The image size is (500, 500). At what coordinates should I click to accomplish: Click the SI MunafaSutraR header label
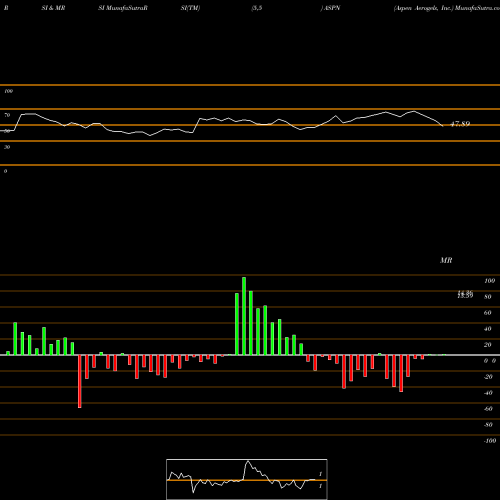click(123, 8)
